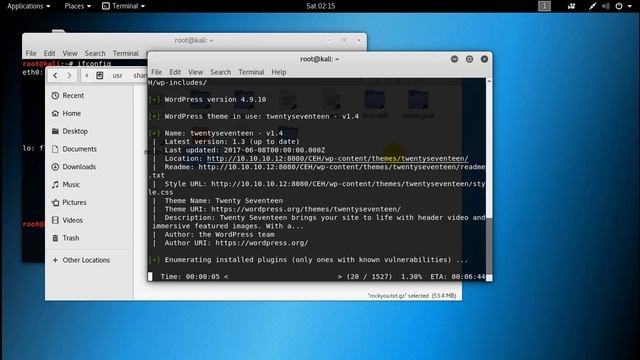Click the rockyou.txt.gz selected status text

click(x=412, y=296)
